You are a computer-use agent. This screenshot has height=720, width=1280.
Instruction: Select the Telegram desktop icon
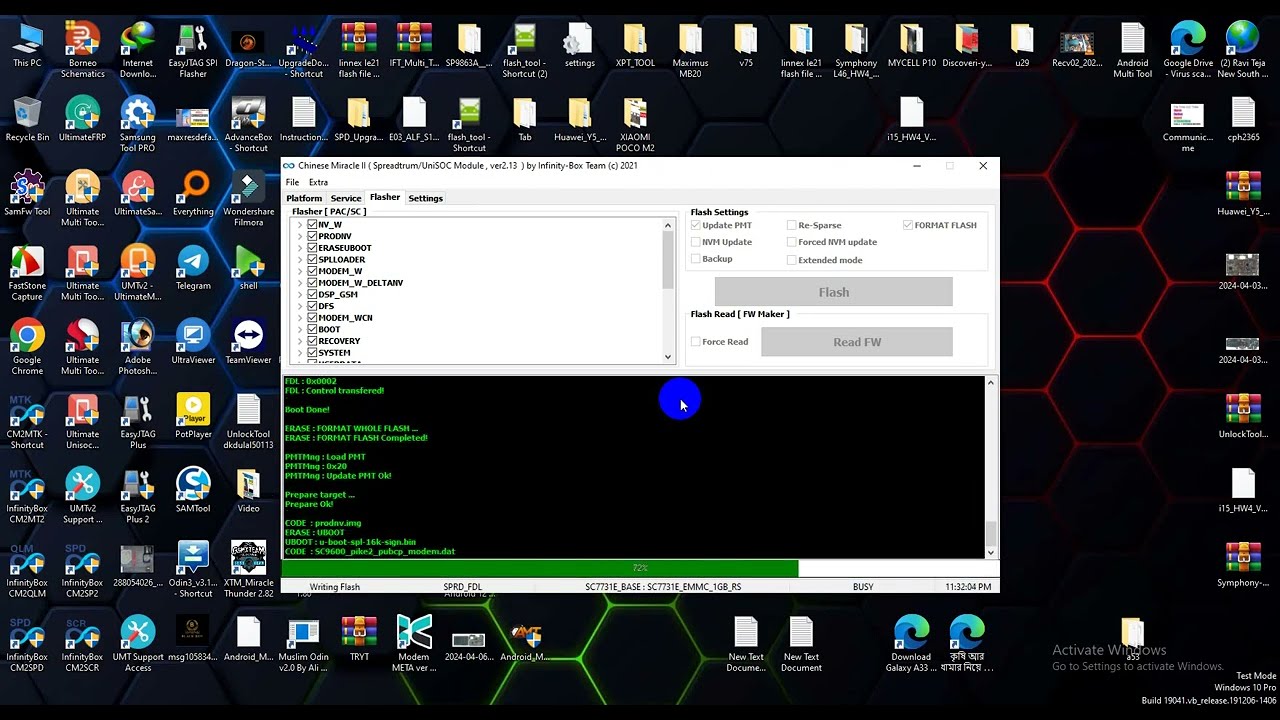193,267
